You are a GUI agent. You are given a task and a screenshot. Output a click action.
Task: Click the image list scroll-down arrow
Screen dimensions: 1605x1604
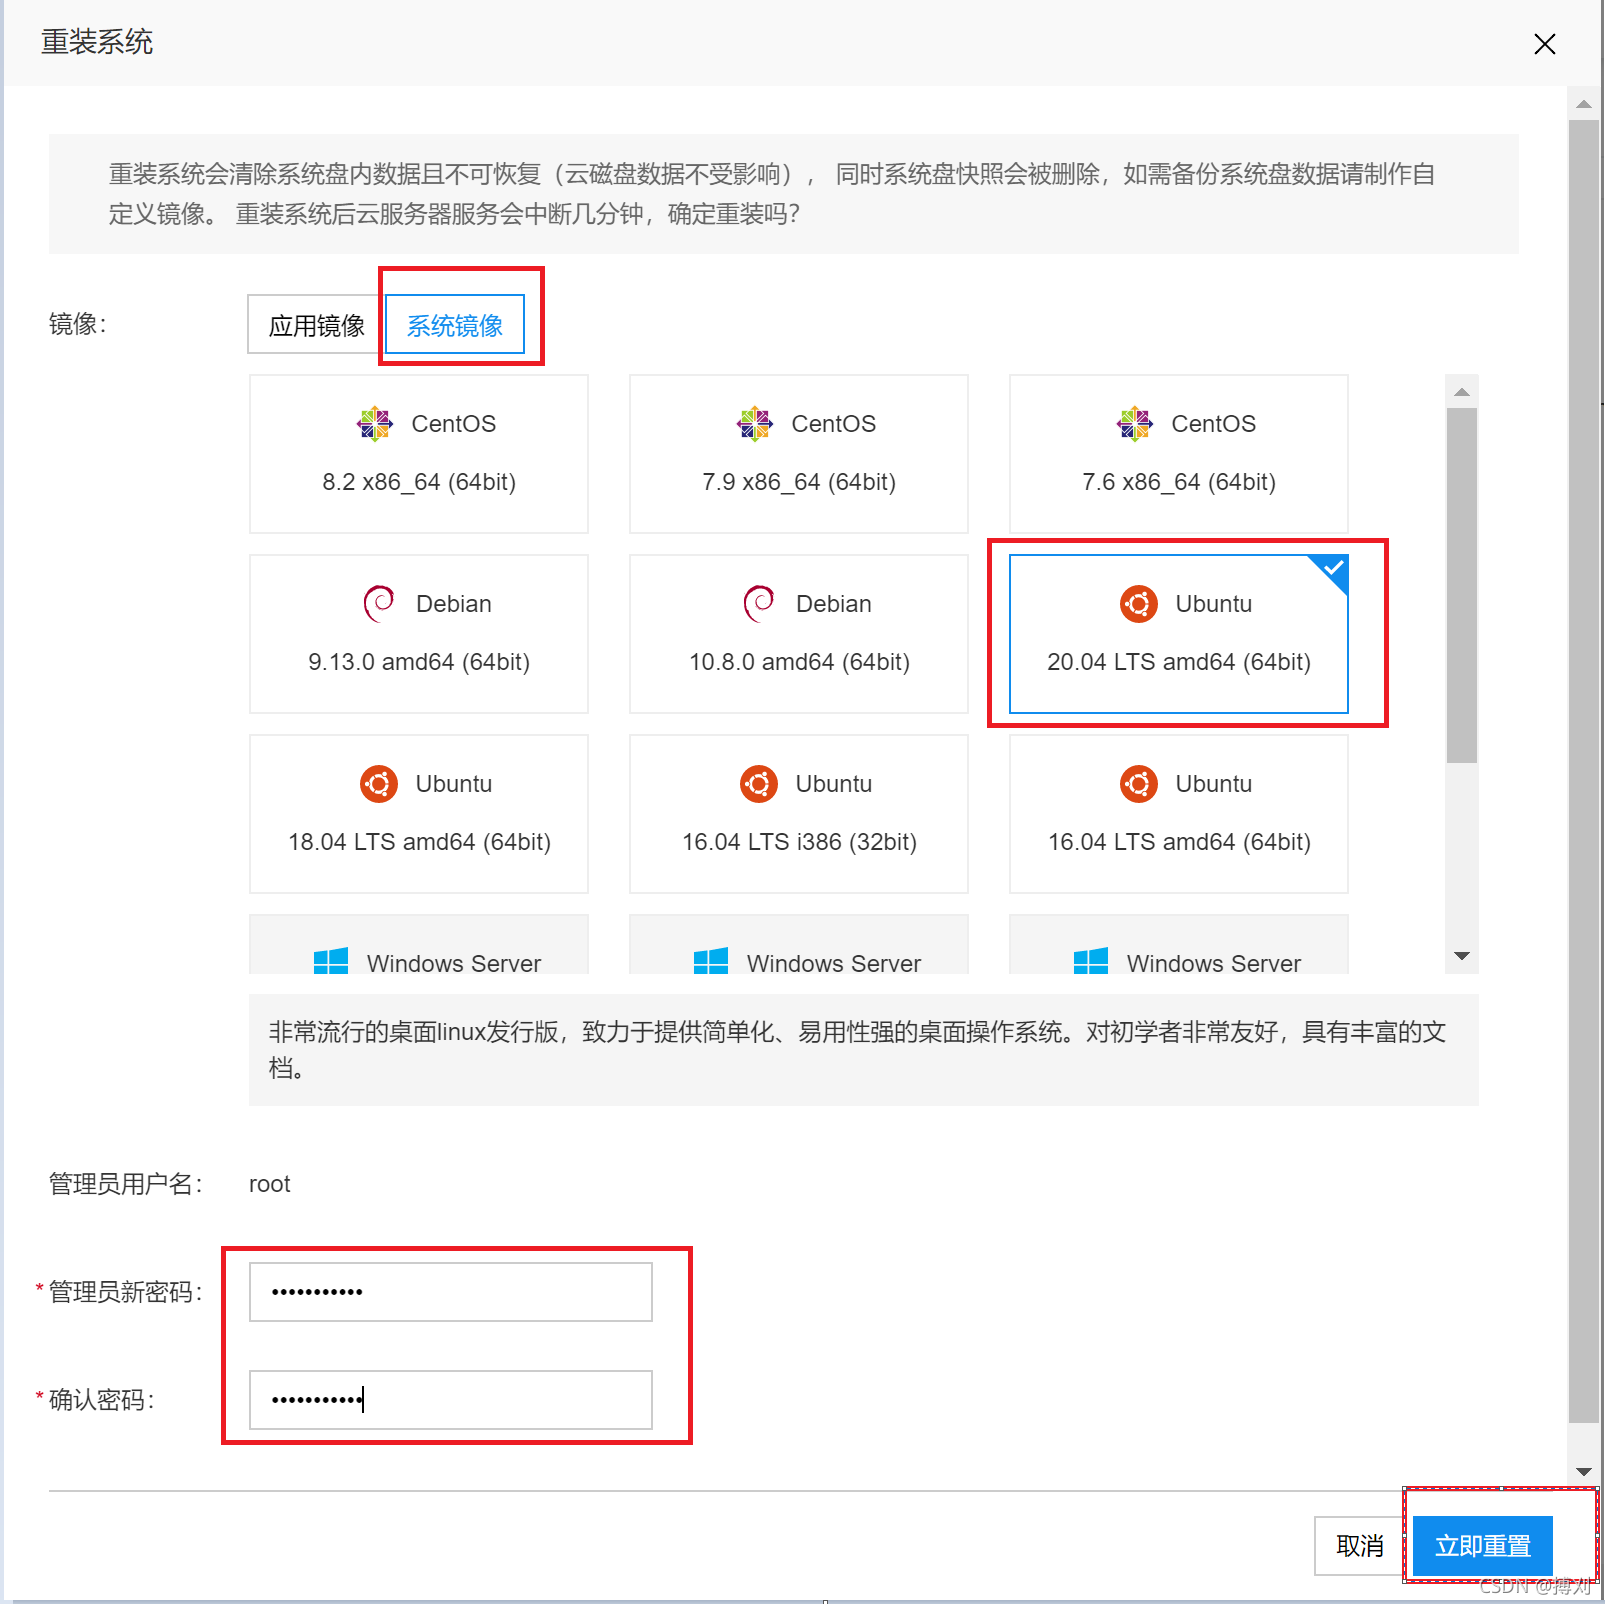click(1462, 956)
